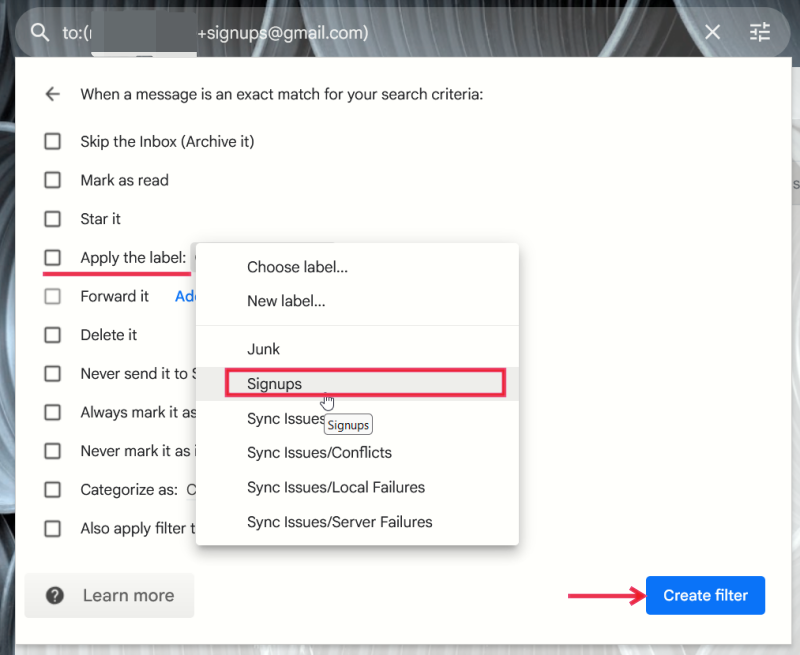The image size is (800, 655).
Task: Clear the search with the X icon
Action: pyautogui.click(x=712, y=31)
